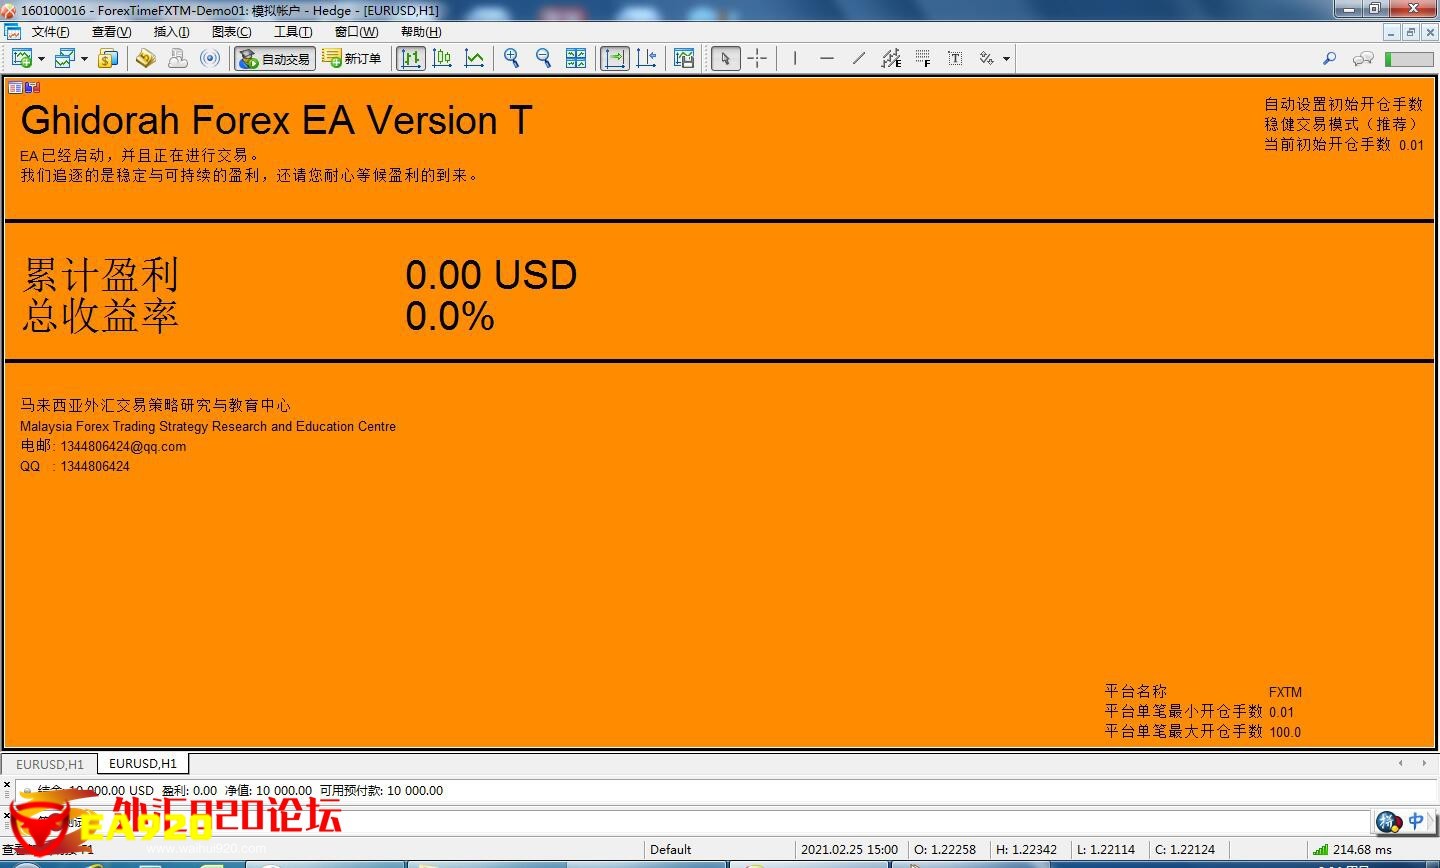
Task: Open the 窗口(W) menu
Action: (356, 32)
